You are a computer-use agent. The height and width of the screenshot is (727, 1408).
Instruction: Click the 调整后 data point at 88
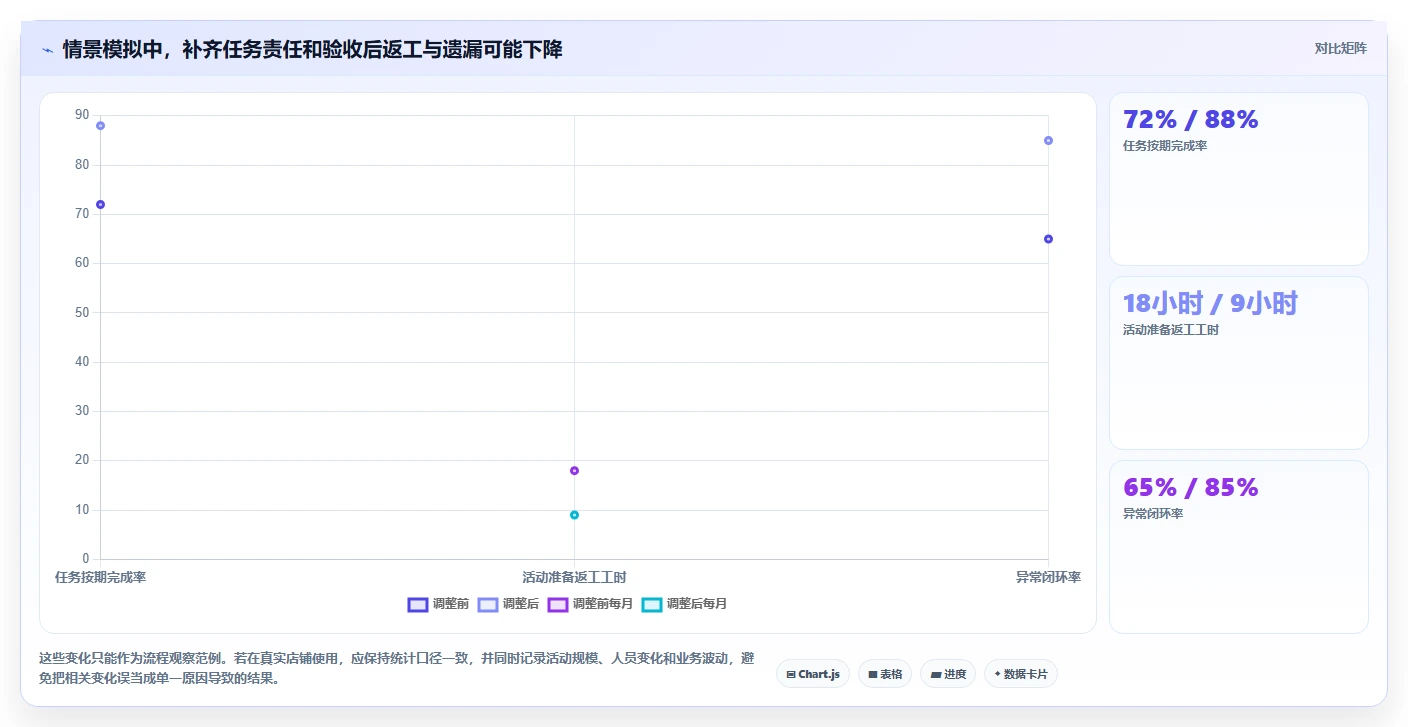[100, 125]
